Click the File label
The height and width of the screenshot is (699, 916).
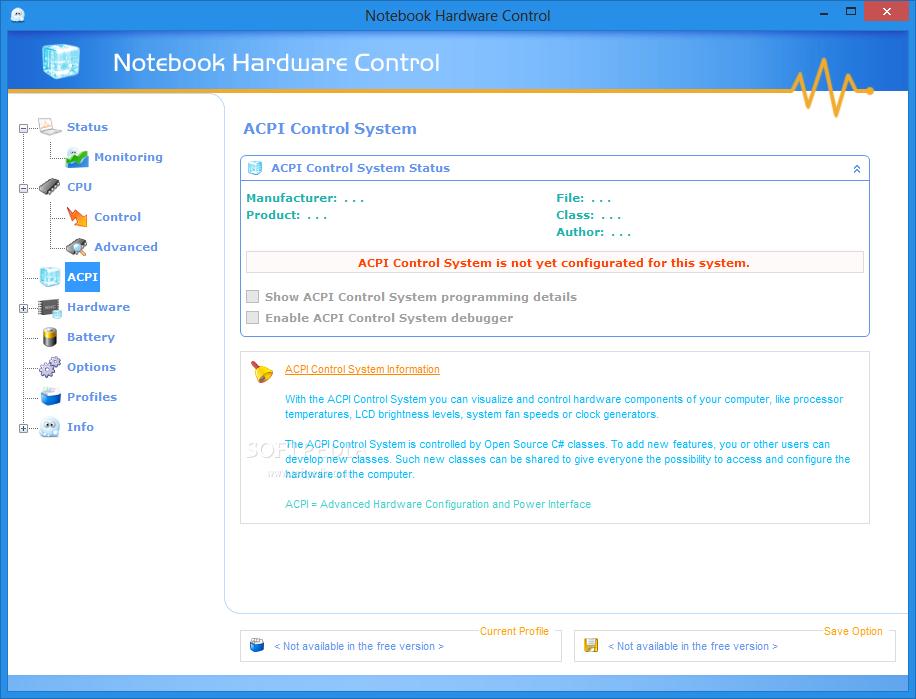click(570, 198)
